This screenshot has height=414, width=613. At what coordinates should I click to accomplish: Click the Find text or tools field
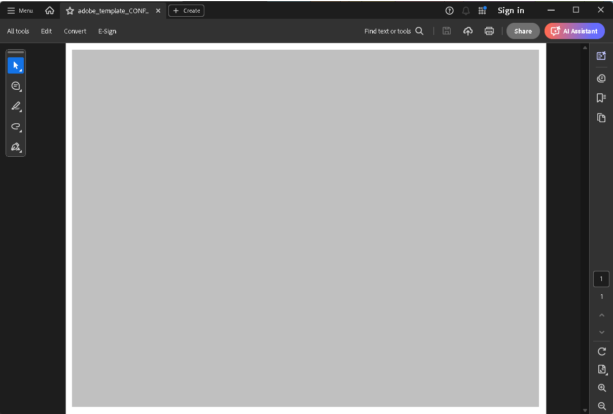tap(394, 31)
